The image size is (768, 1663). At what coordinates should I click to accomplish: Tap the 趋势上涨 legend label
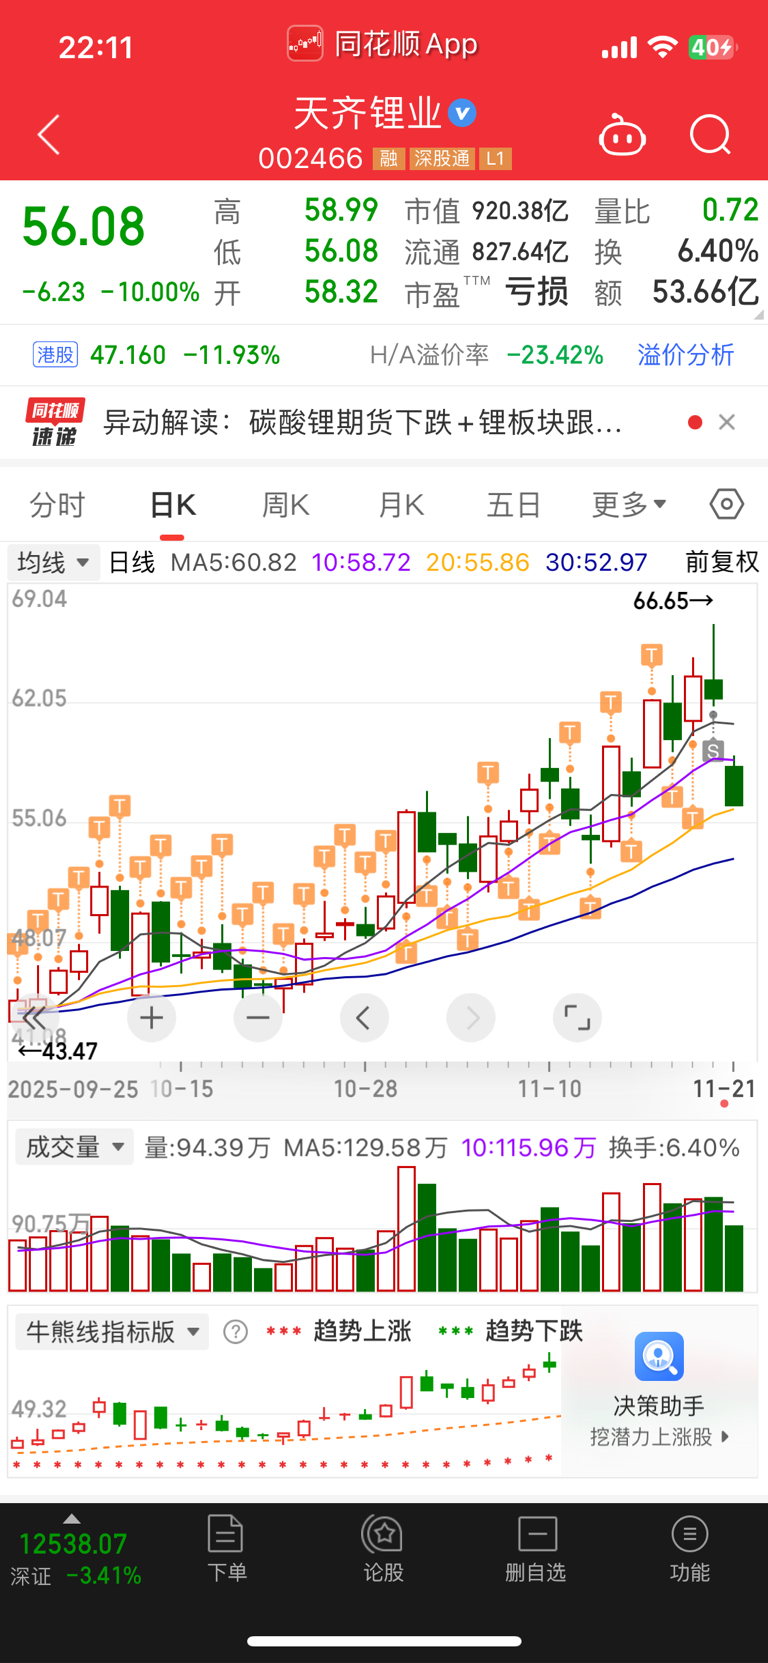click(x=362, y=1331)
